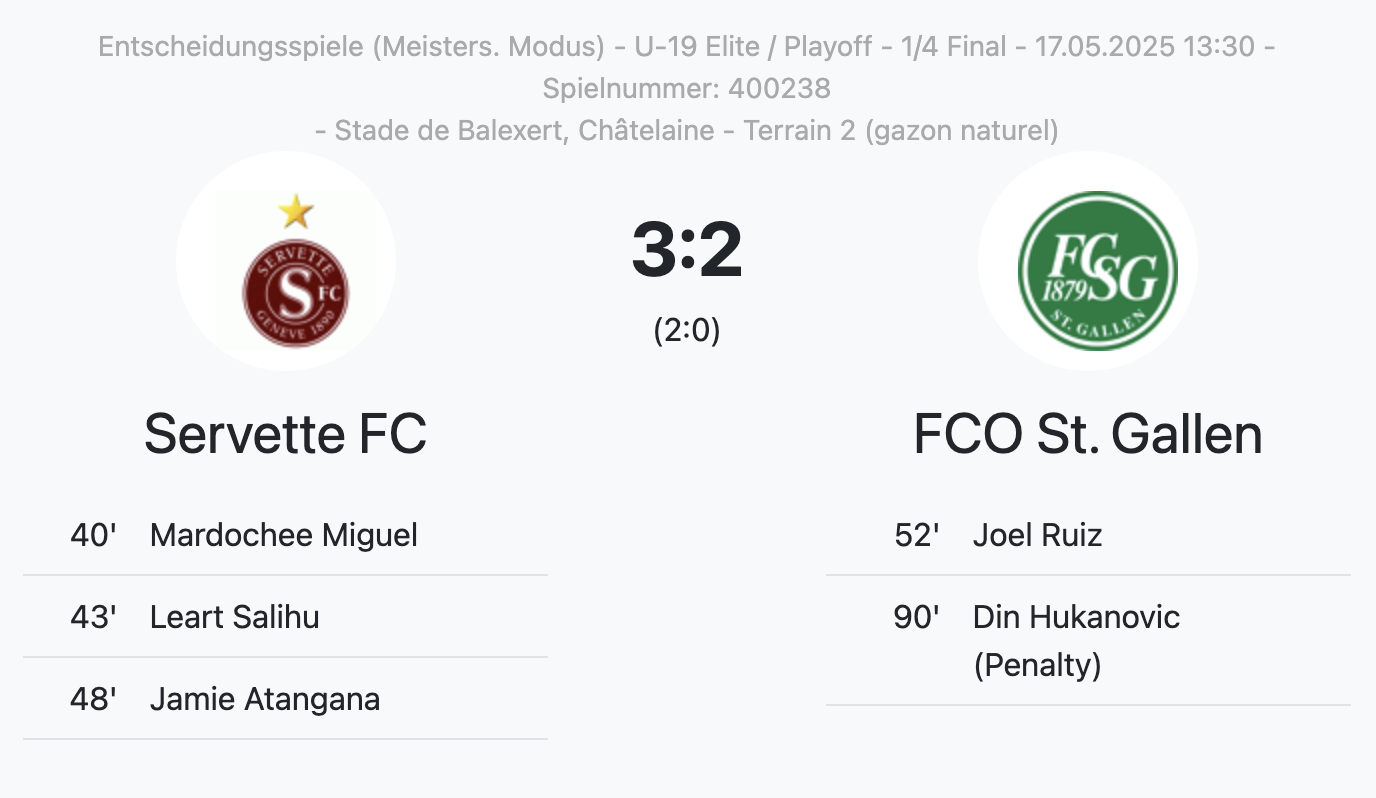Open Jamie Atangana goal entry
The image size is (1376, 798).
coord(265,699)
